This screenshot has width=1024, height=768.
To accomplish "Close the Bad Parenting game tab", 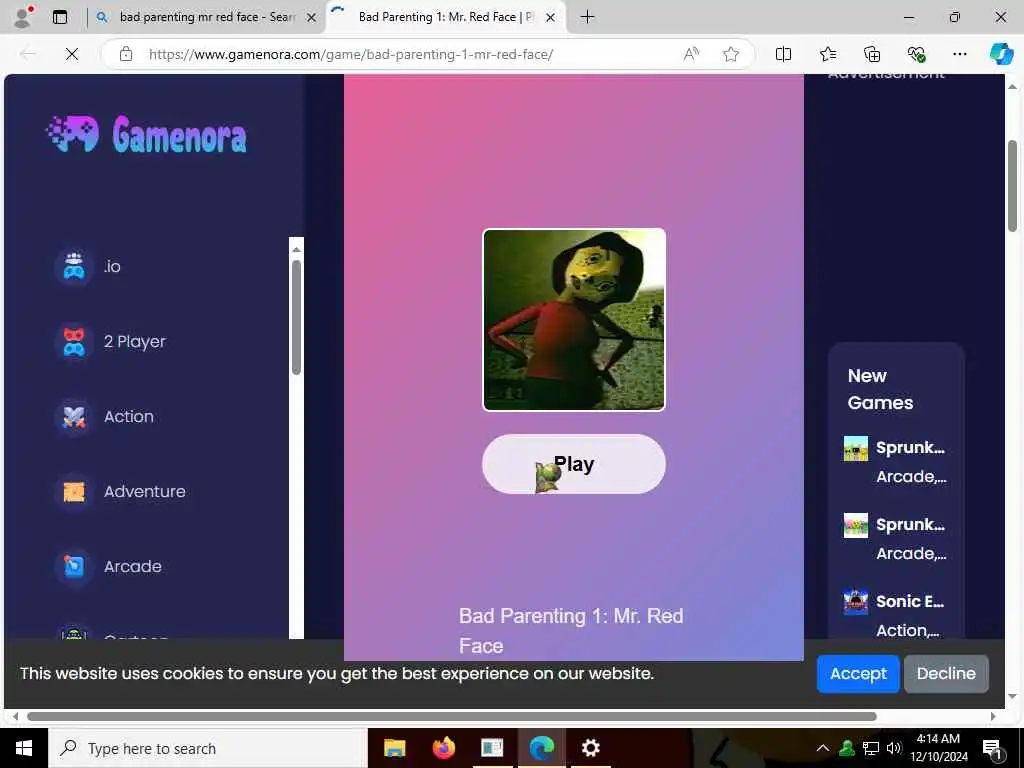I will [x=551, y=18].
